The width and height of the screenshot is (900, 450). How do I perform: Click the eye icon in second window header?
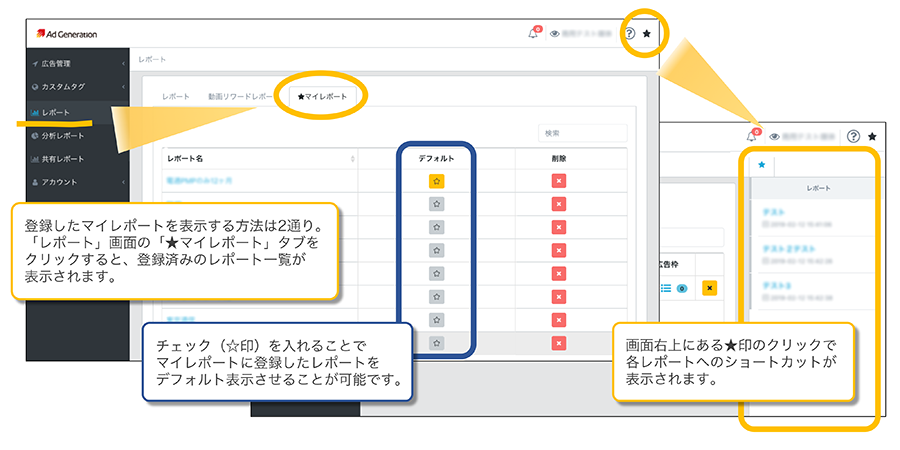[x=774, y=137]
